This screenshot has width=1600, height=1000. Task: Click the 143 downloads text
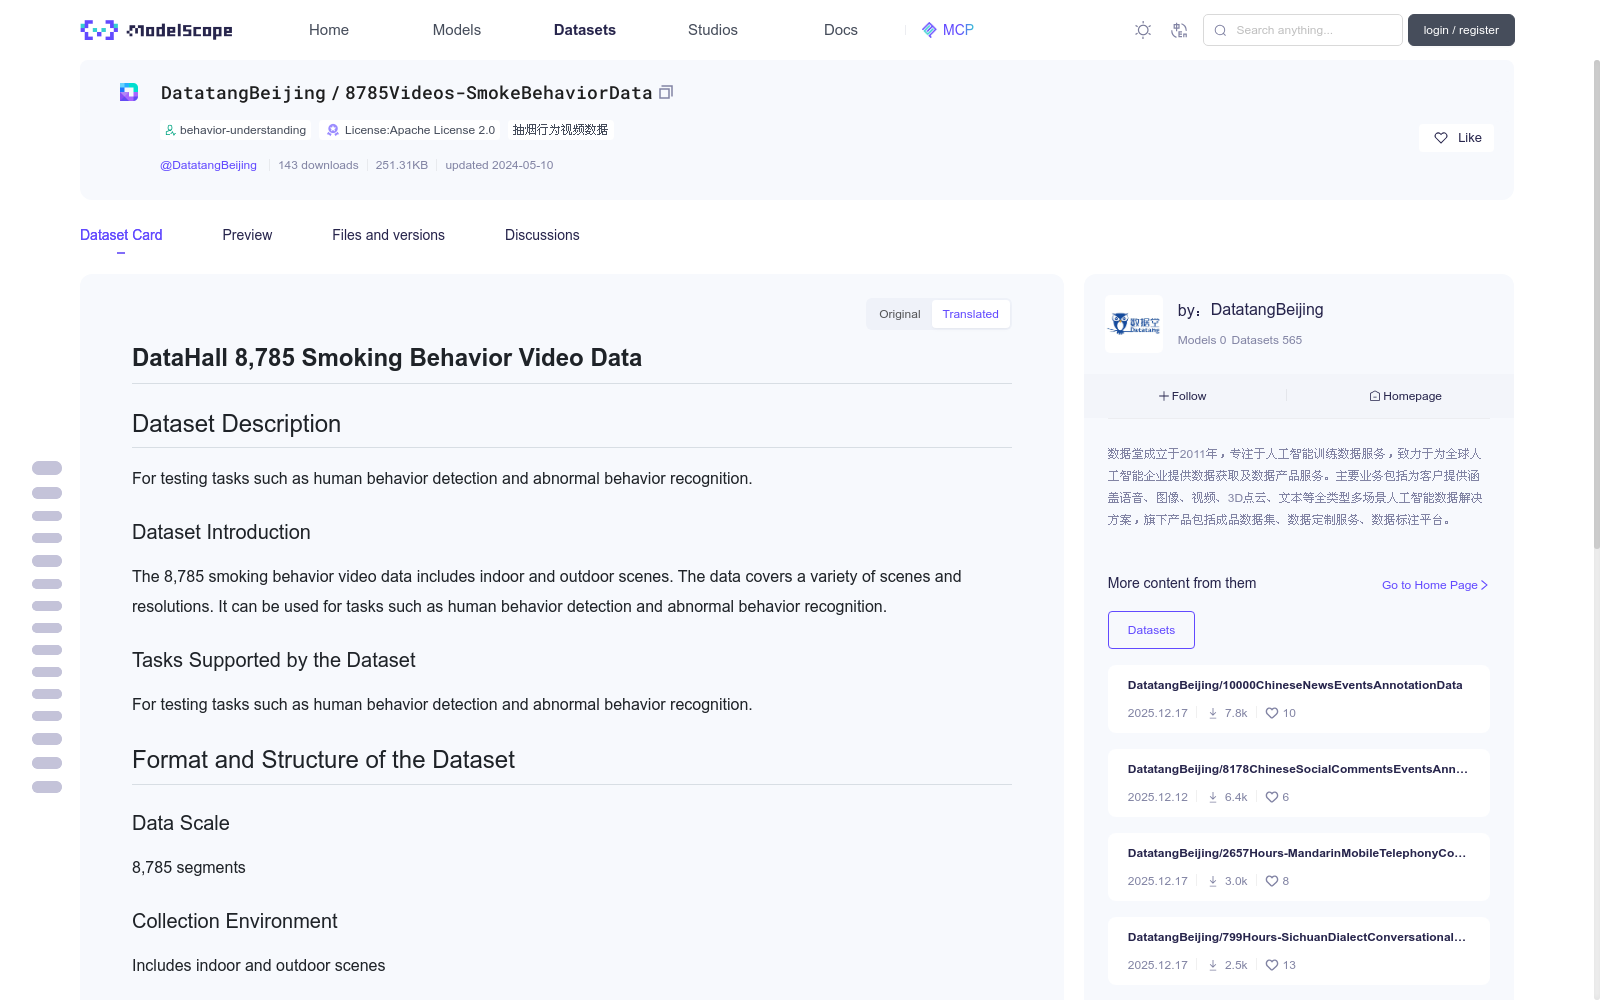pos(318,165)
